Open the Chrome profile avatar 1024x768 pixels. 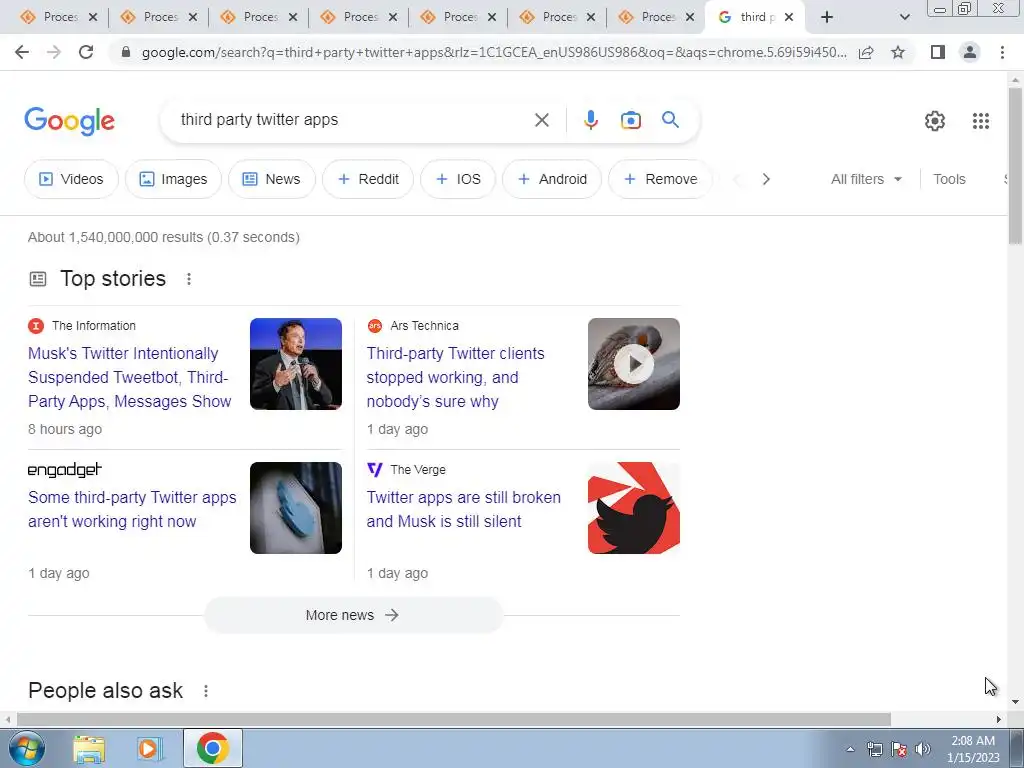coord(970,52)
